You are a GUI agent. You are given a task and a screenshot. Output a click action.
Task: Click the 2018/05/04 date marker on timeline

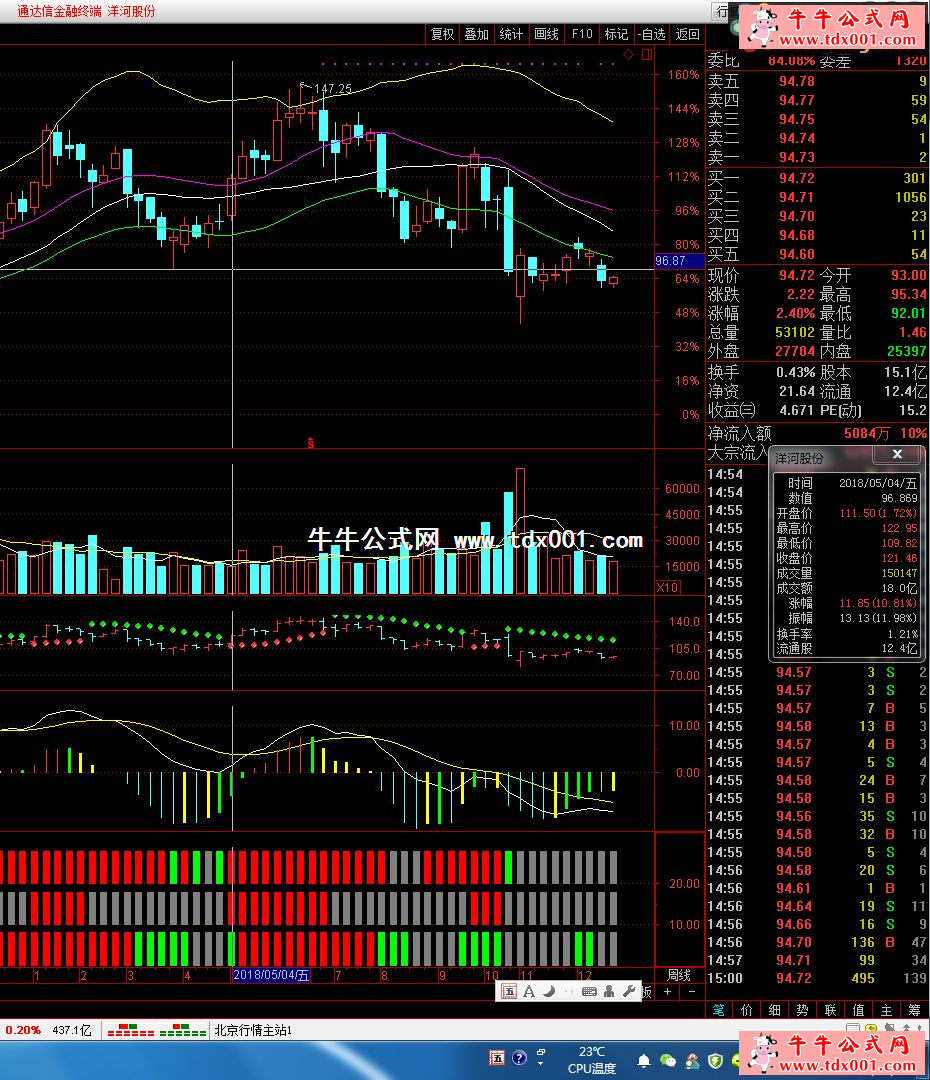click(271, 975)
